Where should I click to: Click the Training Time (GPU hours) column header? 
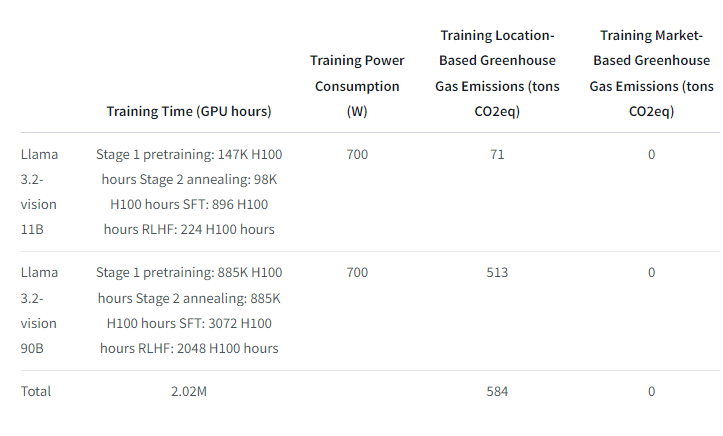(189, 111)
